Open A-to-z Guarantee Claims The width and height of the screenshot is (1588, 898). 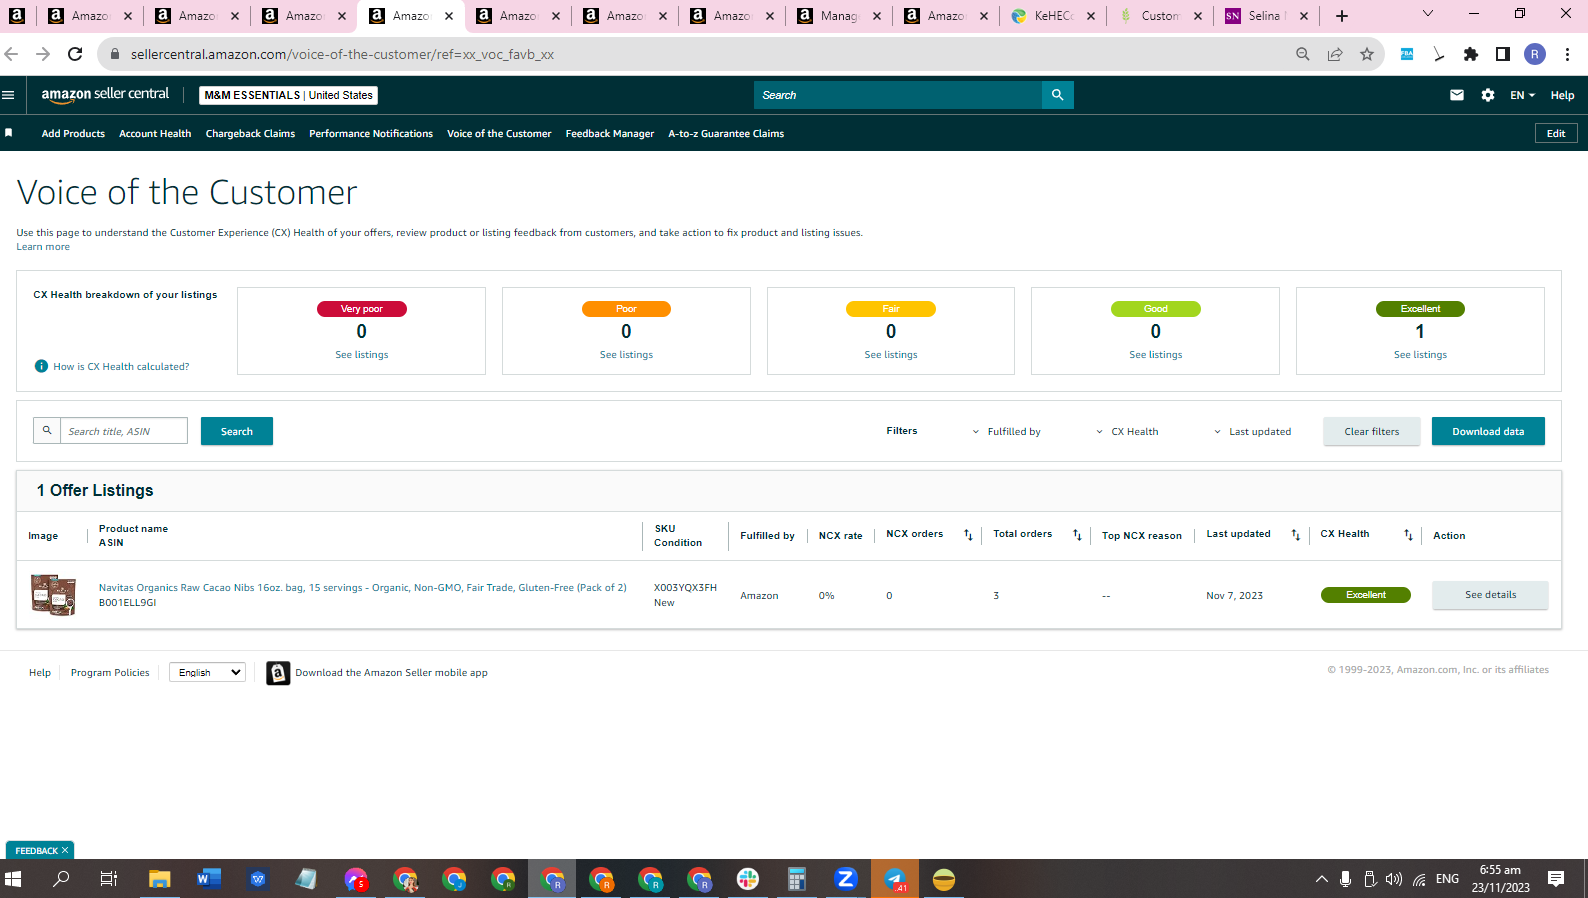[x=726, y=134]
